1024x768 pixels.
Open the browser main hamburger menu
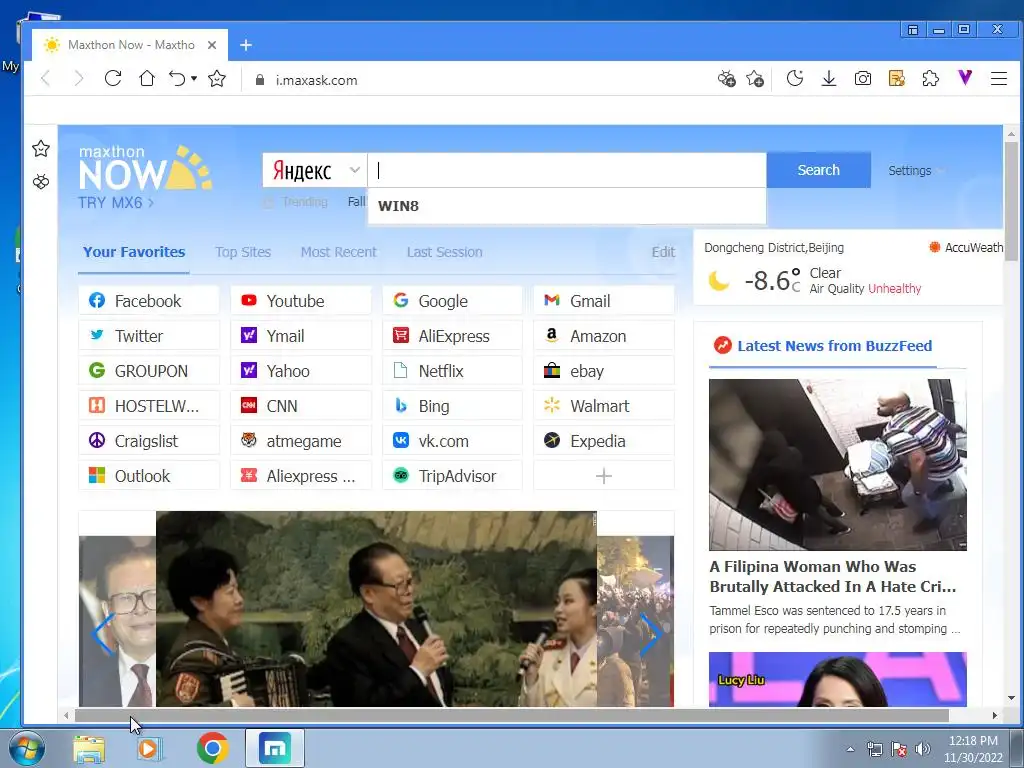point(999,79)
